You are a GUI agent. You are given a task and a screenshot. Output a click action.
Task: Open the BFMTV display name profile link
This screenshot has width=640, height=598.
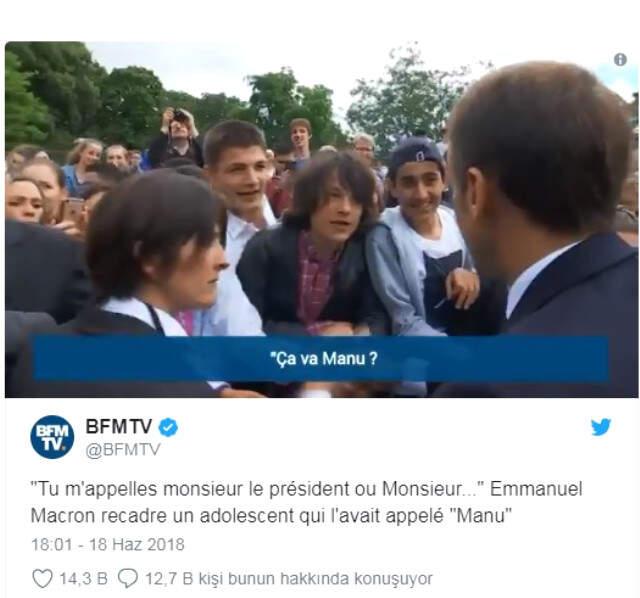click(119, 427)
